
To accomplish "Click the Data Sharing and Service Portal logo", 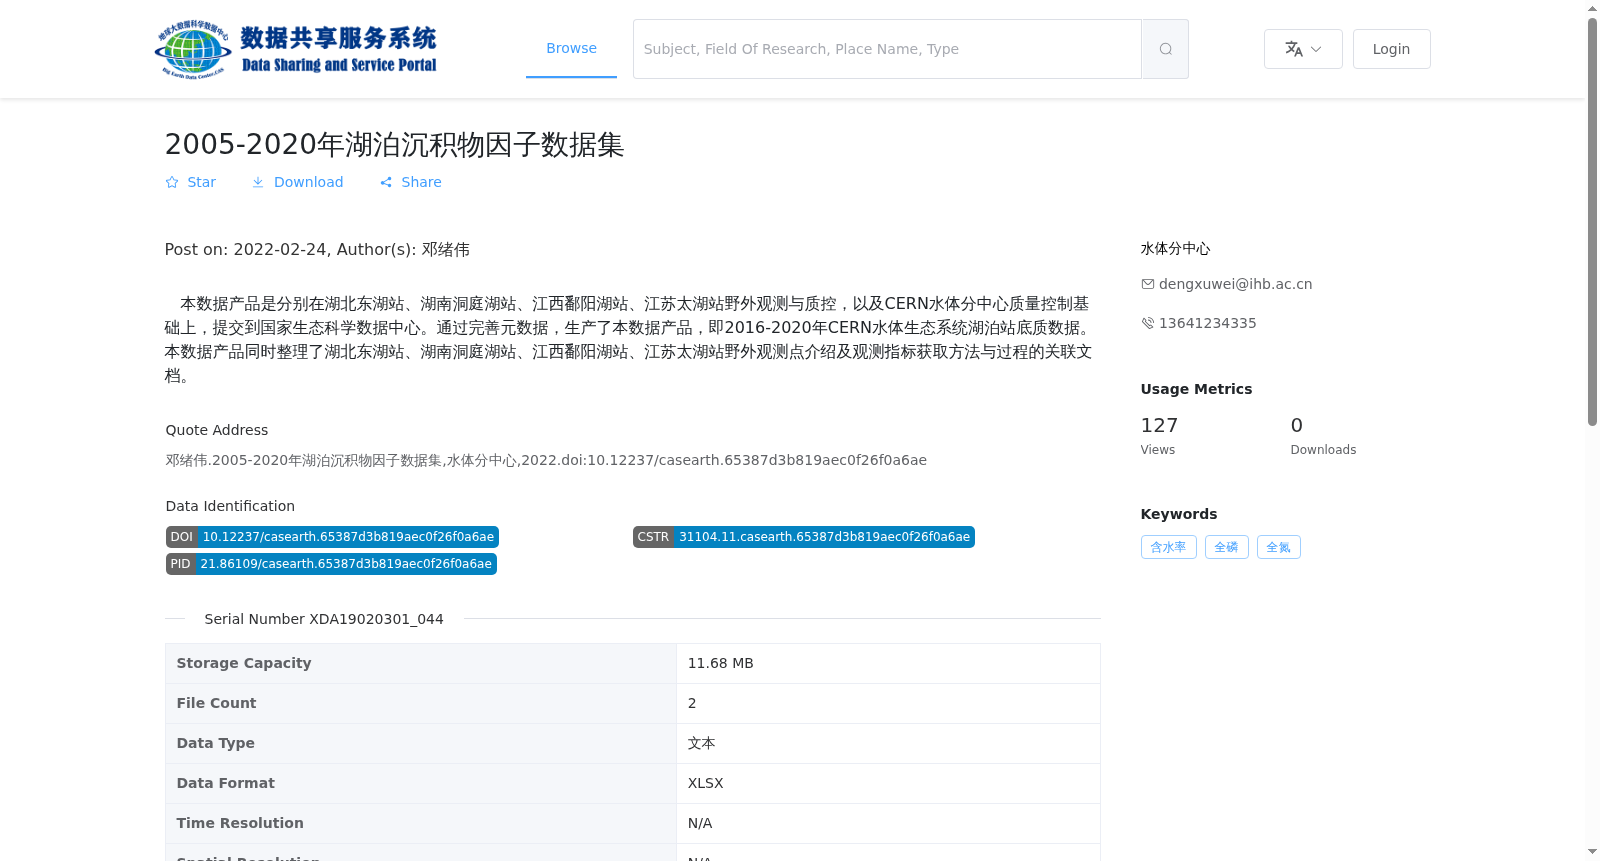I will (296, 49).
